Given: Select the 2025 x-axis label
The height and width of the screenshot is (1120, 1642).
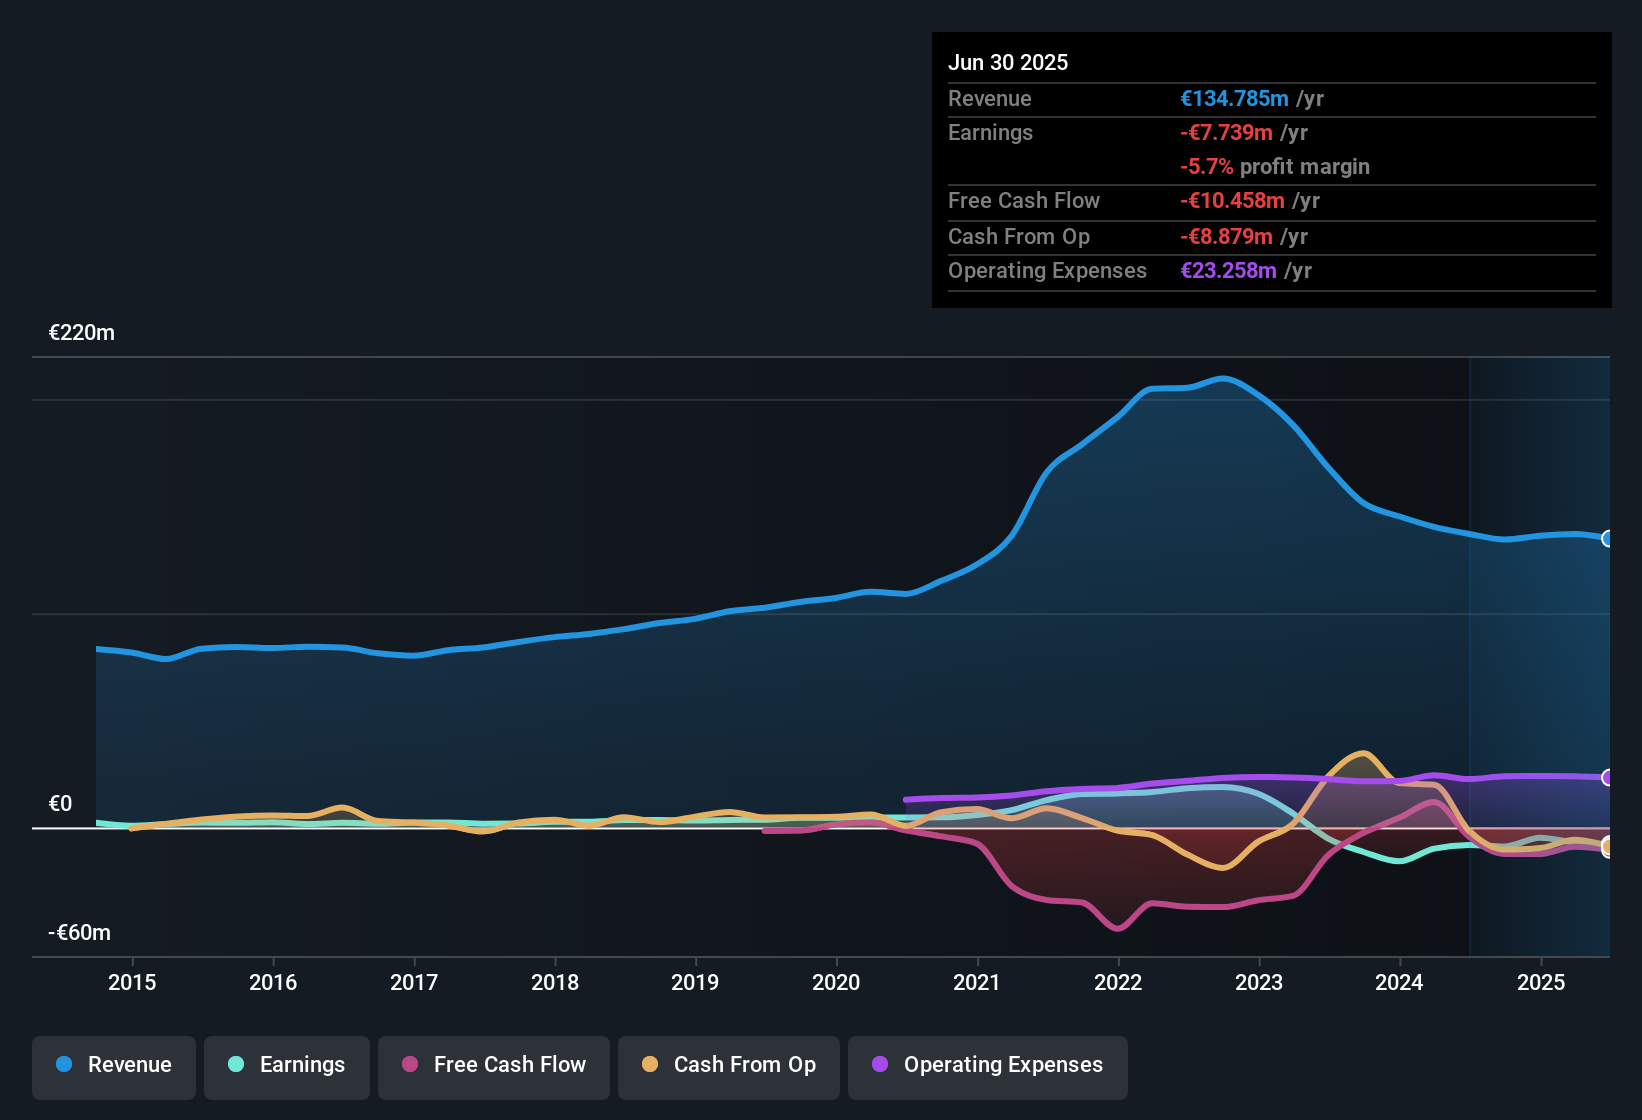Looking at the screenshot, I should coord(1541,982).
